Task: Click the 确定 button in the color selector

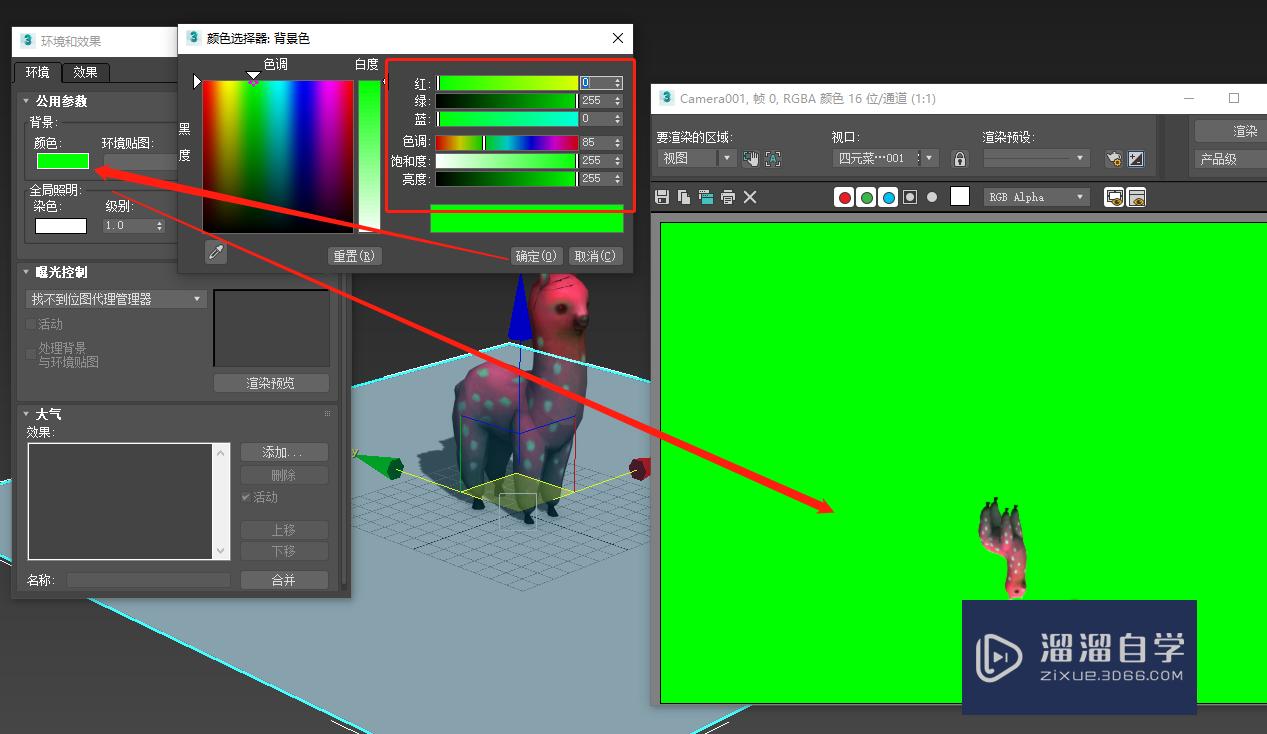Action: 536,256
